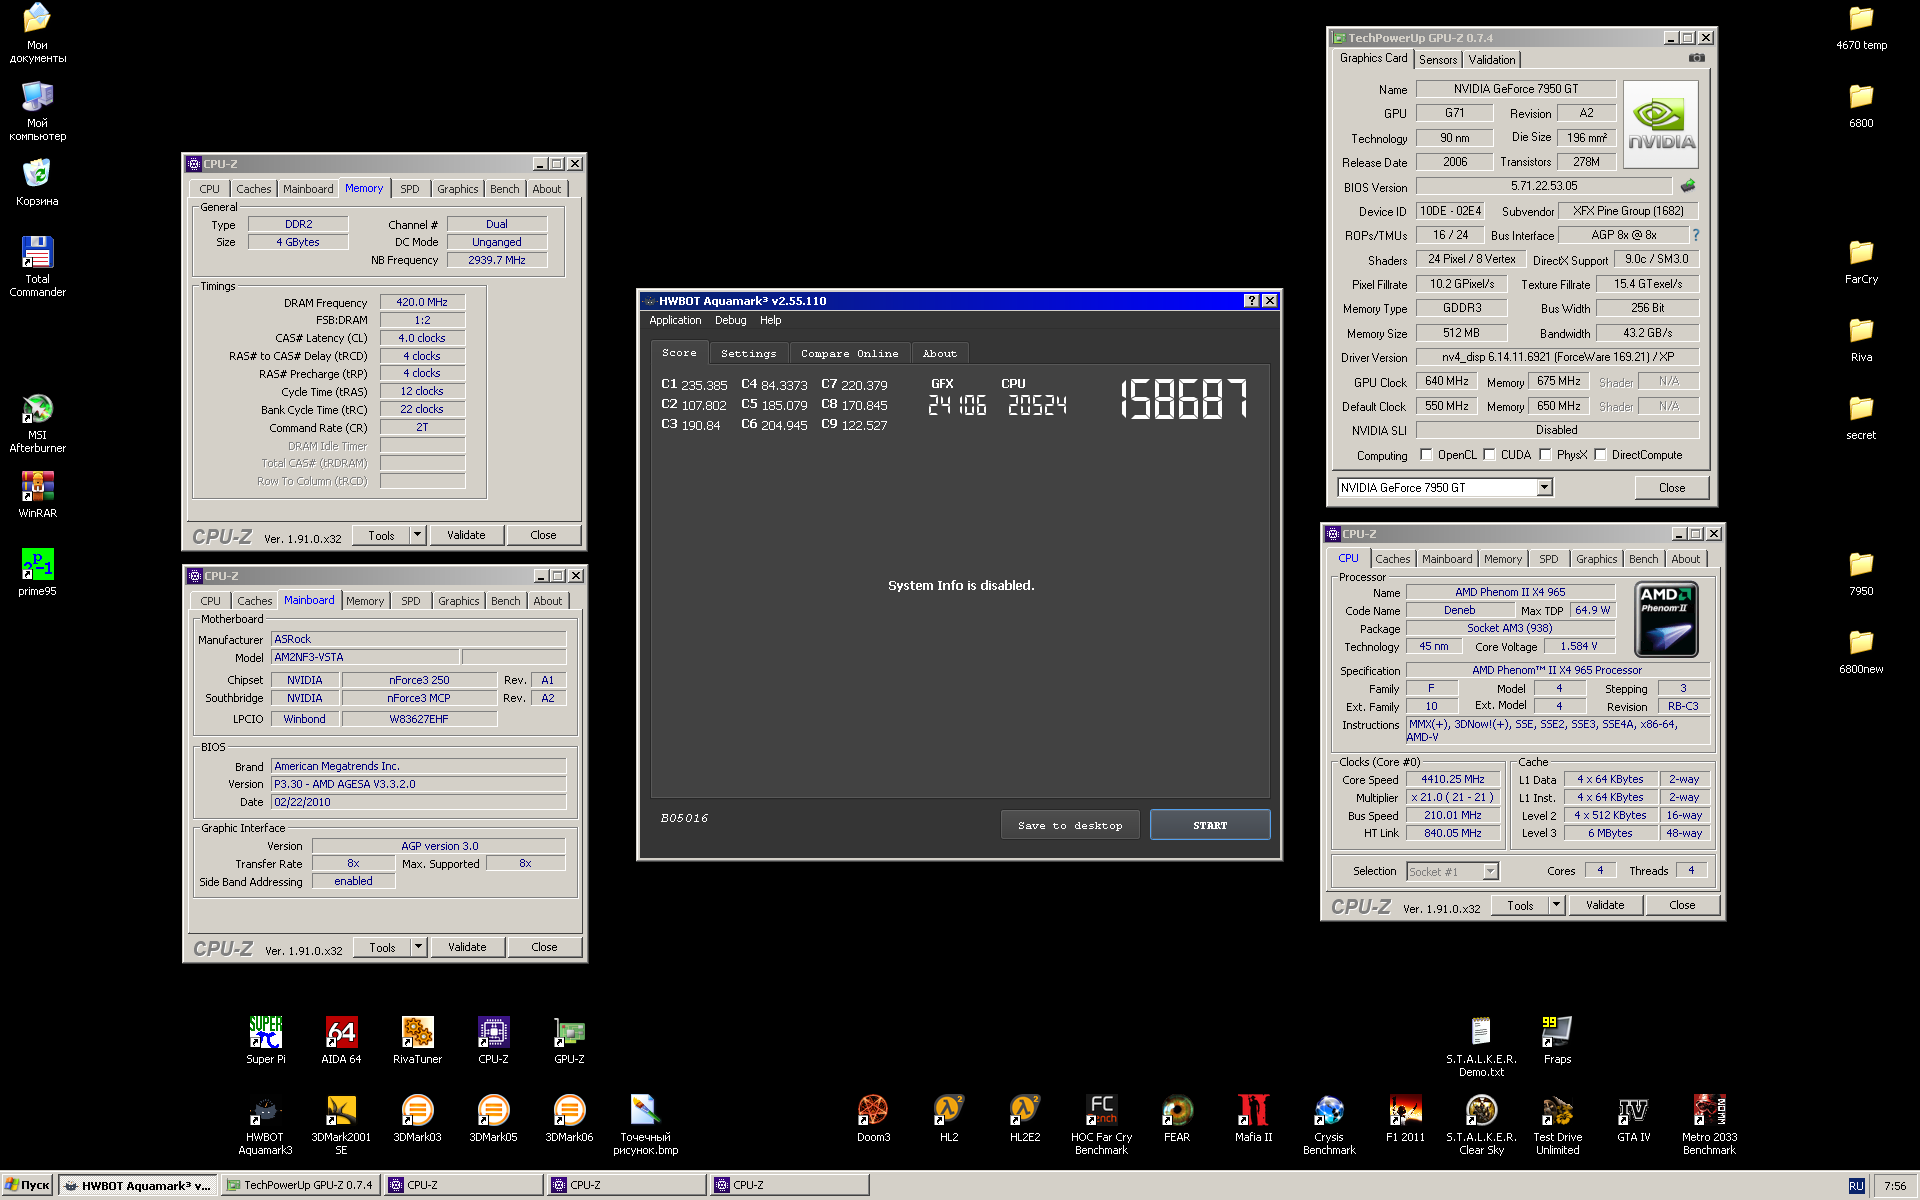Launch AIDA 64 desktop icon
The width and height of the screenshot is (1920, 1200).
click(x=342, y=1040)
